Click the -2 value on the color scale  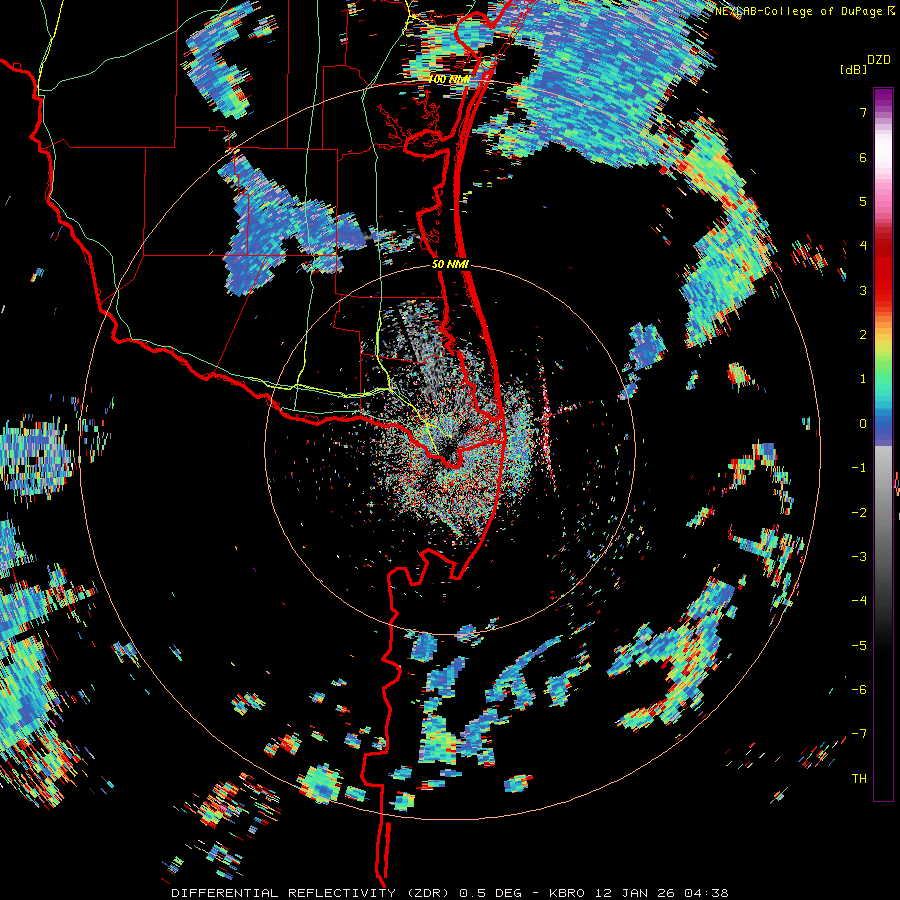pos(859,513)
